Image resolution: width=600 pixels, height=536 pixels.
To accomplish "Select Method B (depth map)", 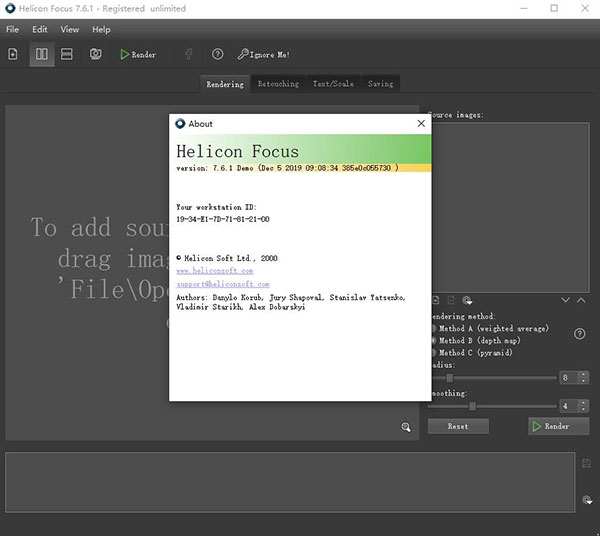I will tap(476, 340).
